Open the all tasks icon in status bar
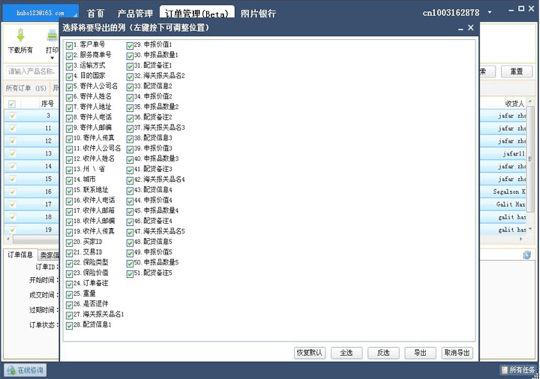Image resolution: width=540 pixels, height=379 pixels. coord(505,370)
